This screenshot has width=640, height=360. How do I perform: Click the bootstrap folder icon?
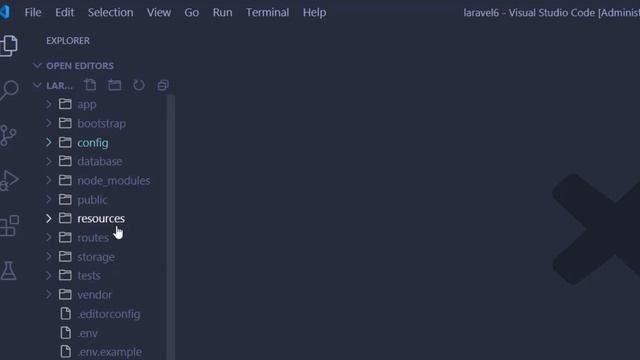coord(65,123)
